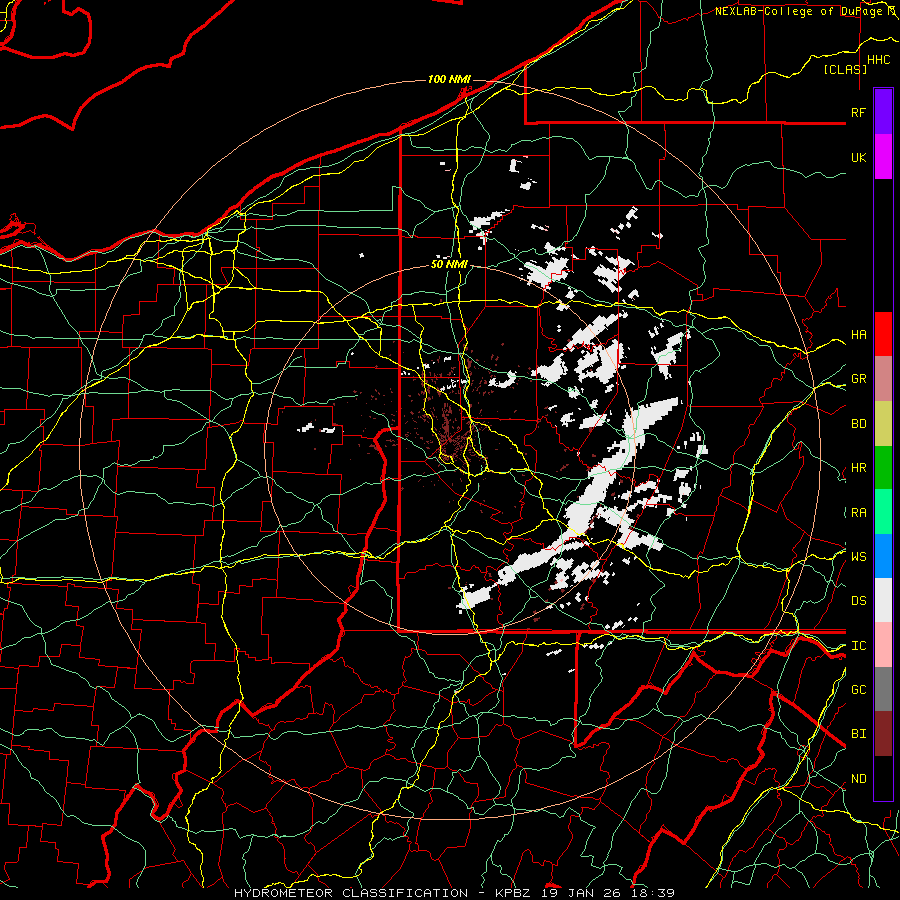This screenshot has height=900, width=900.
Task: Click the UK magenta legend swatch
Action: click(883, 157)
